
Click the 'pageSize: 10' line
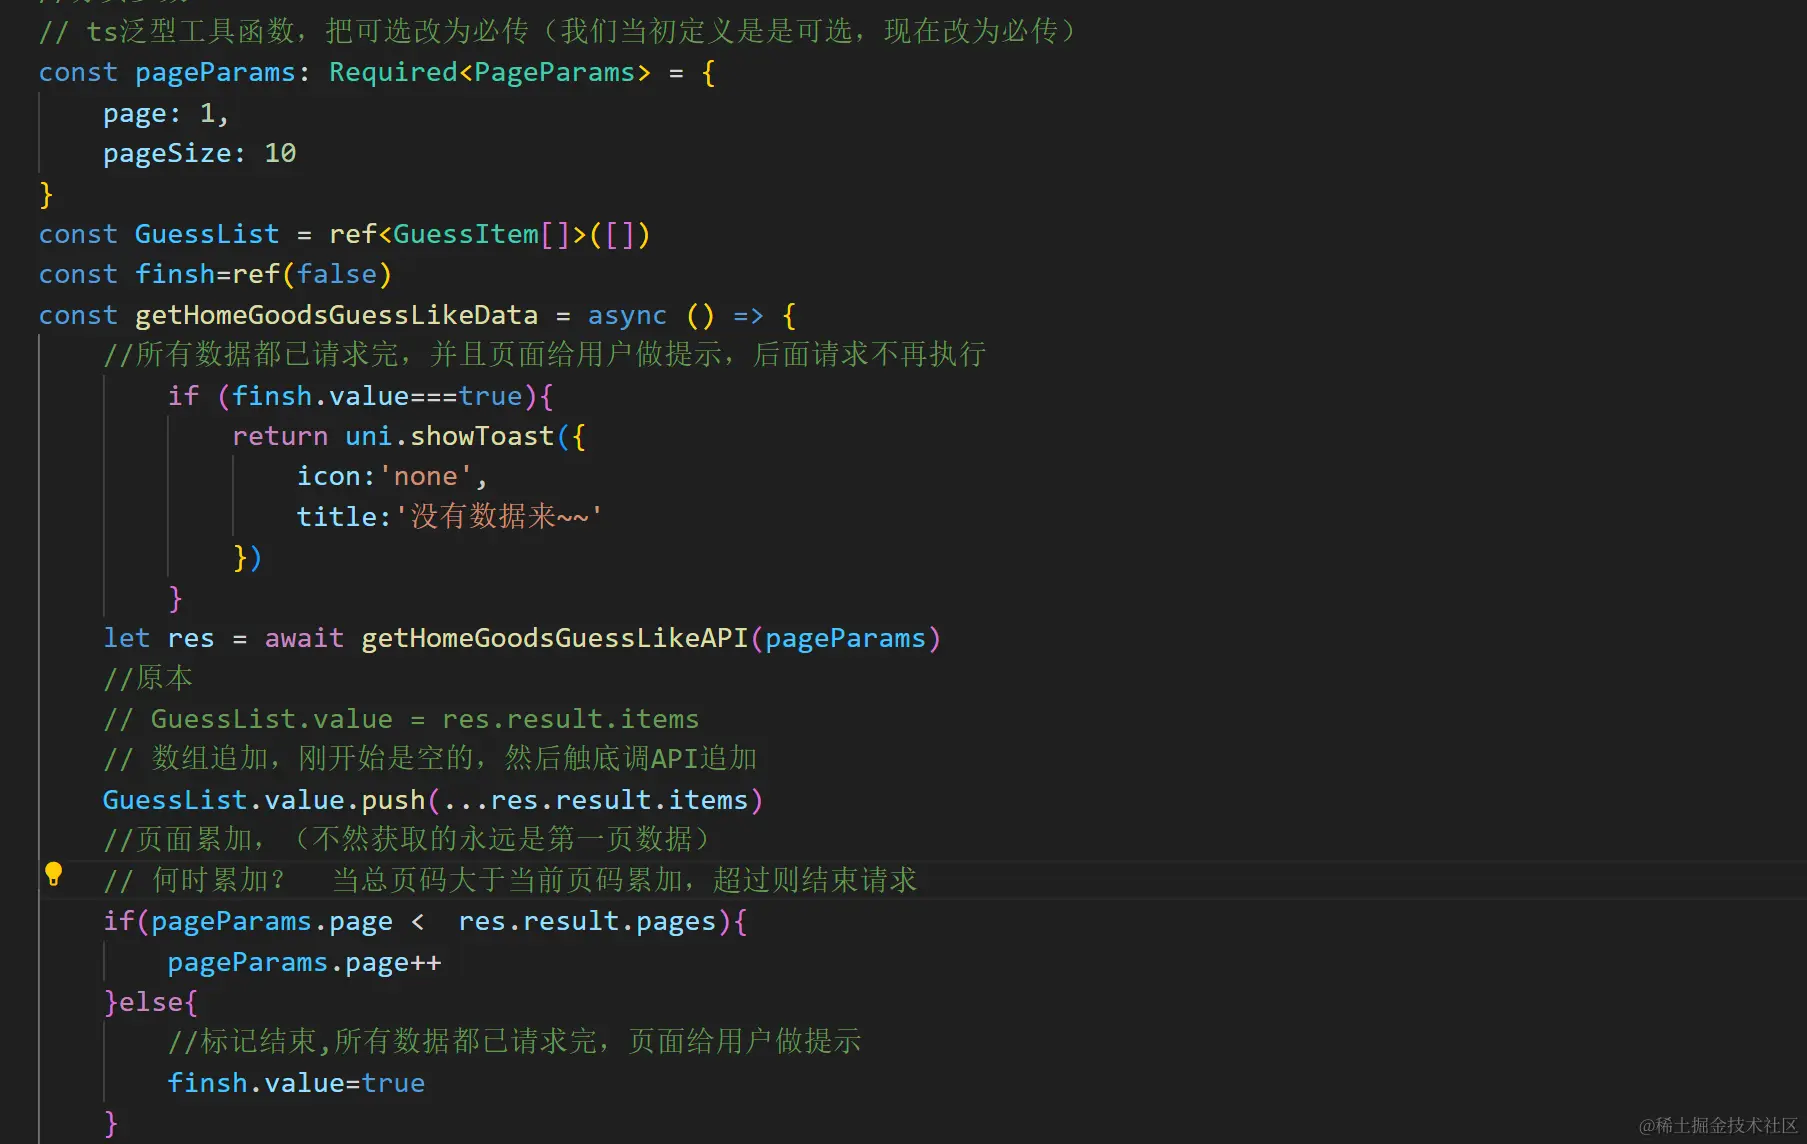point(199,153)
